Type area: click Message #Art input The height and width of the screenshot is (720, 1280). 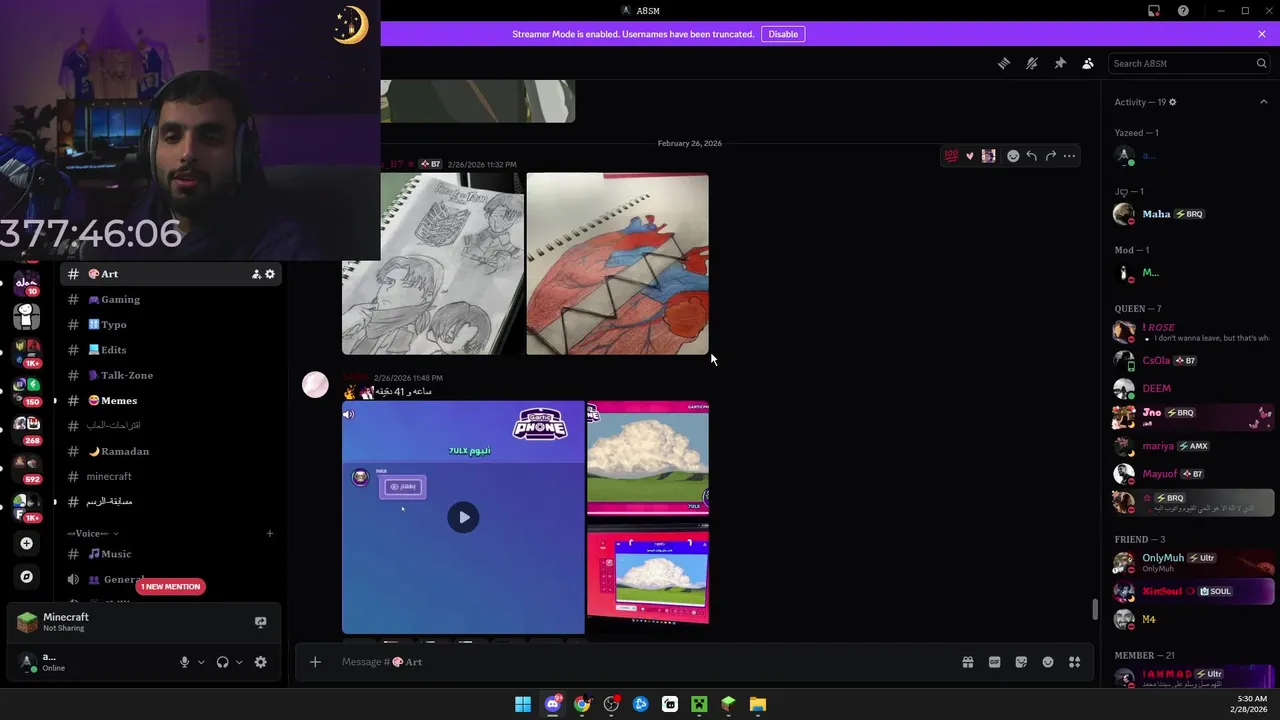coord(640,662)
